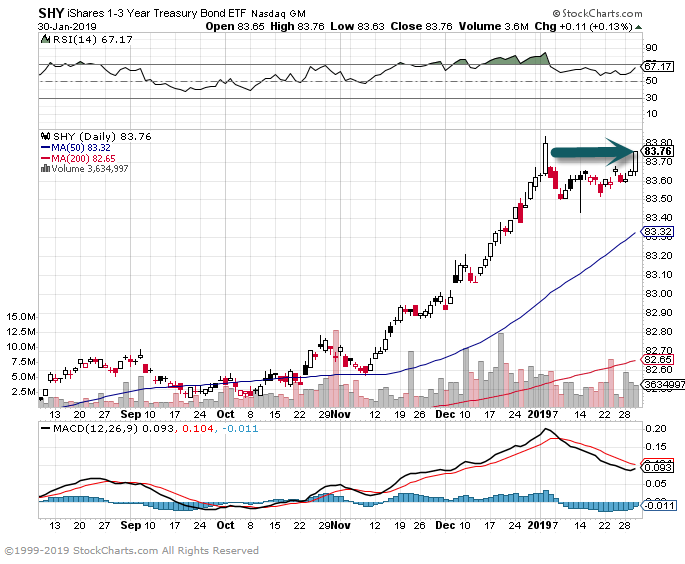Click the Volume 3,634,997 legend label
The width and height of the screenshot is (685, 564).
(x=90, y=169)
